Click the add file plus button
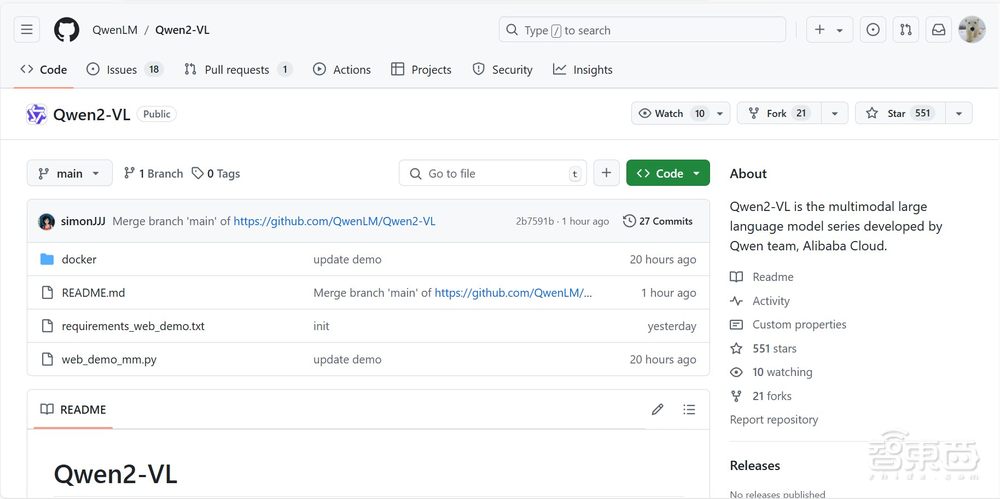 606,173
